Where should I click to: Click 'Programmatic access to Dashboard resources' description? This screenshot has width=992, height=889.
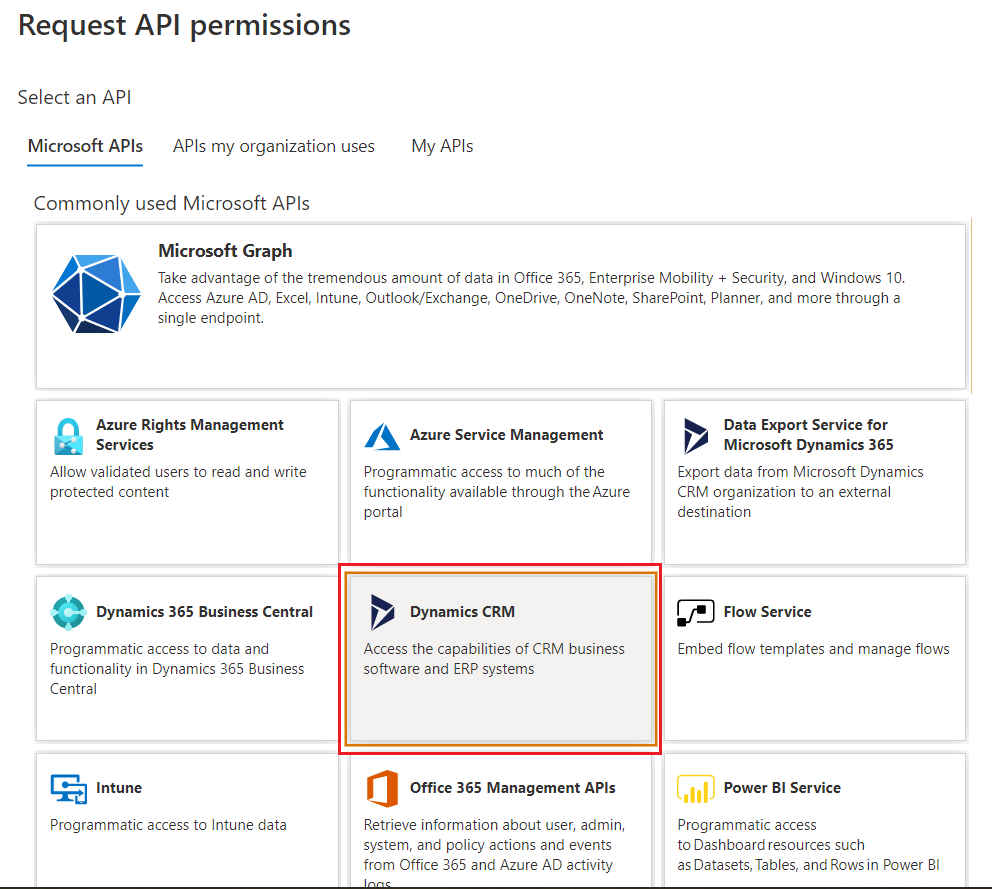coord(809,845)
